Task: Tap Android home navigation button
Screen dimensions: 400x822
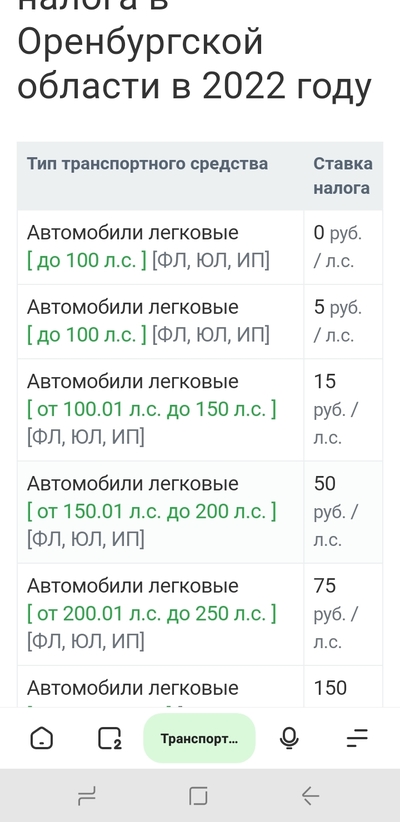Action: pos(199,796)
